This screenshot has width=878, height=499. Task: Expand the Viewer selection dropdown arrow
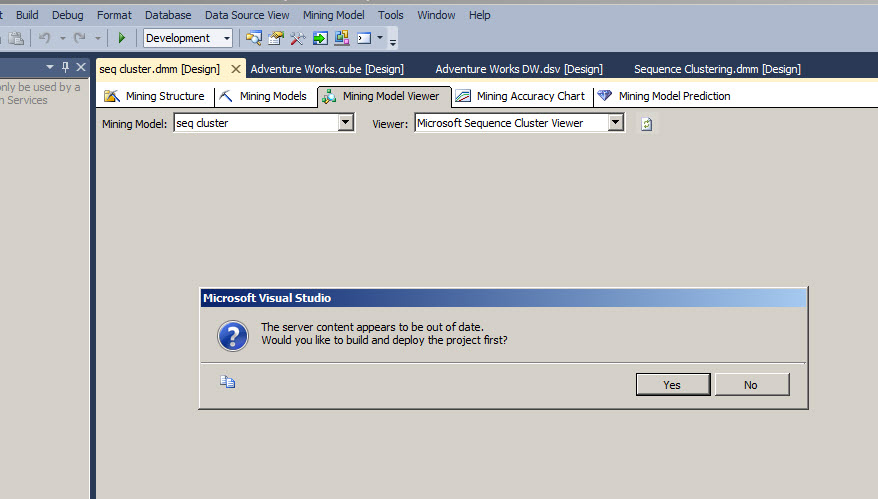click(615, 123)
